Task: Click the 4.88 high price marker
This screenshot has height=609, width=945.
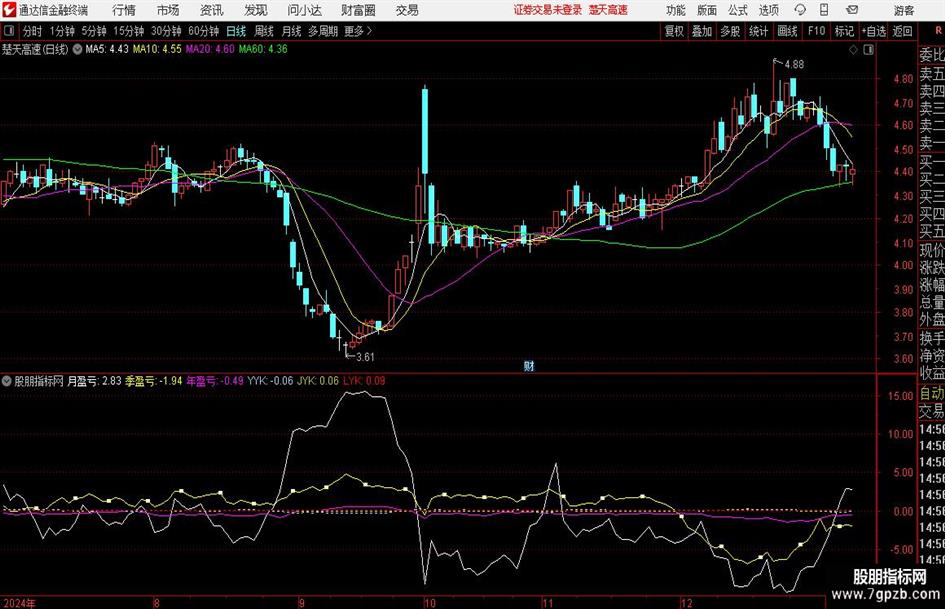Action: click(x=793, y=64)
